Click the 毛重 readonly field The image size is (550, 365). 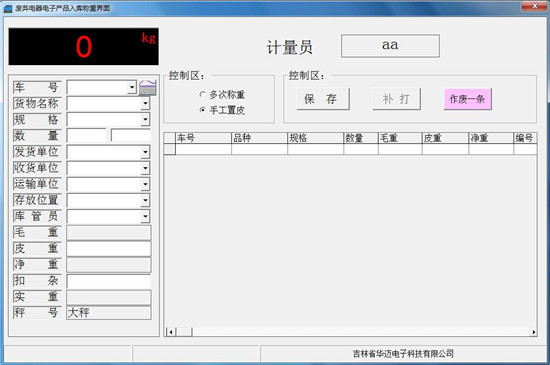click(x=109, y=232)
